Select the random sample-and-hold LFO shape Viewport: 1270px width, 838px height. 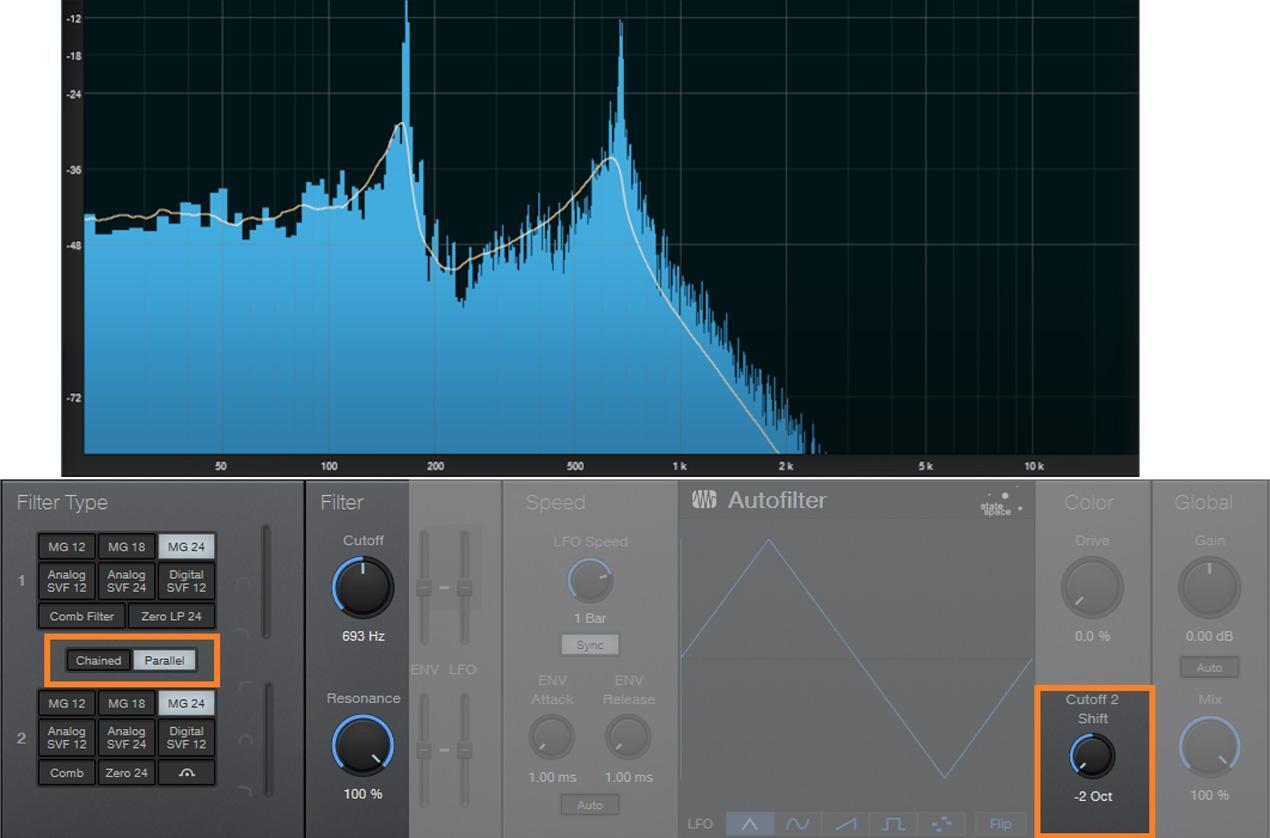pos(943,823)
